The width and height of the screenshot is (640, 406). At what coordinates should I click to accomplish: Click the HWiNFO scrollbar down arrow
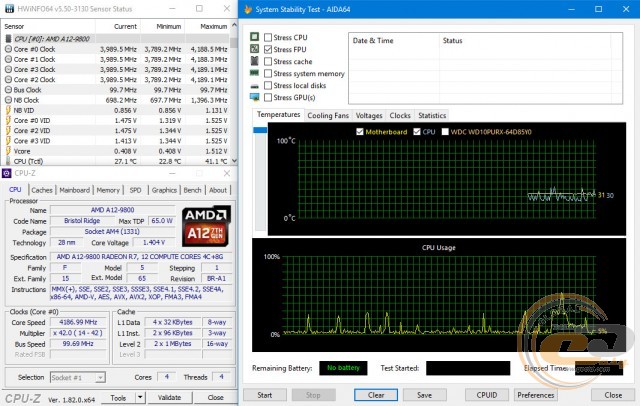click(x=234, y=161)
